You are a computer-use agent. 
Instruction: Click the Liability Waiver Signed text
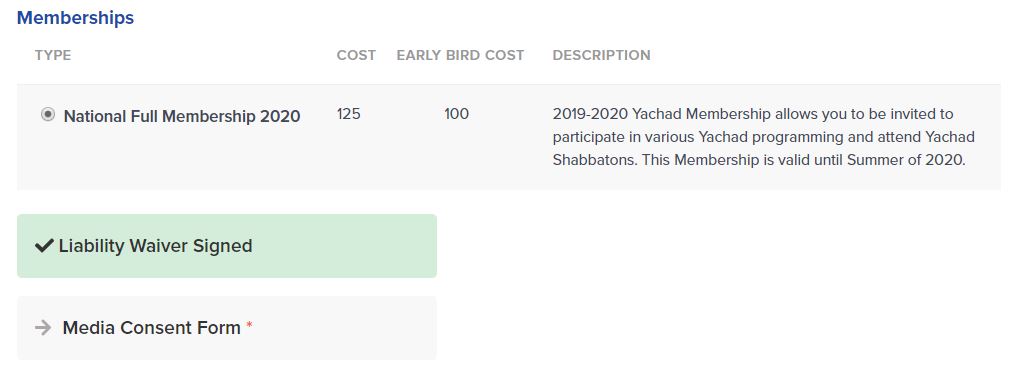156,246
